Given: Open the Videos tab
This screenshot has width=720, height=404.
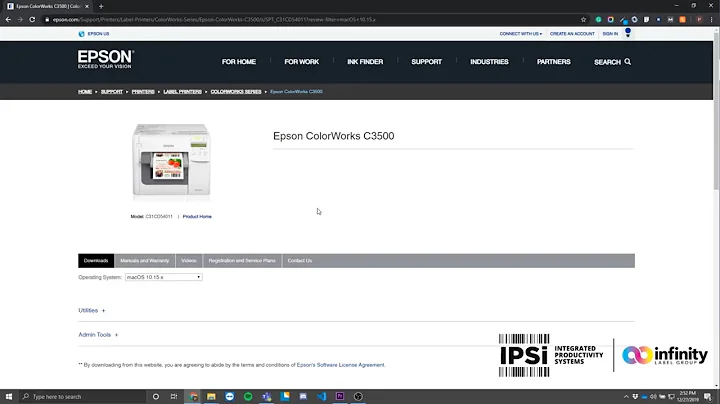Looking at the screenshot, I should coord(189,261).
